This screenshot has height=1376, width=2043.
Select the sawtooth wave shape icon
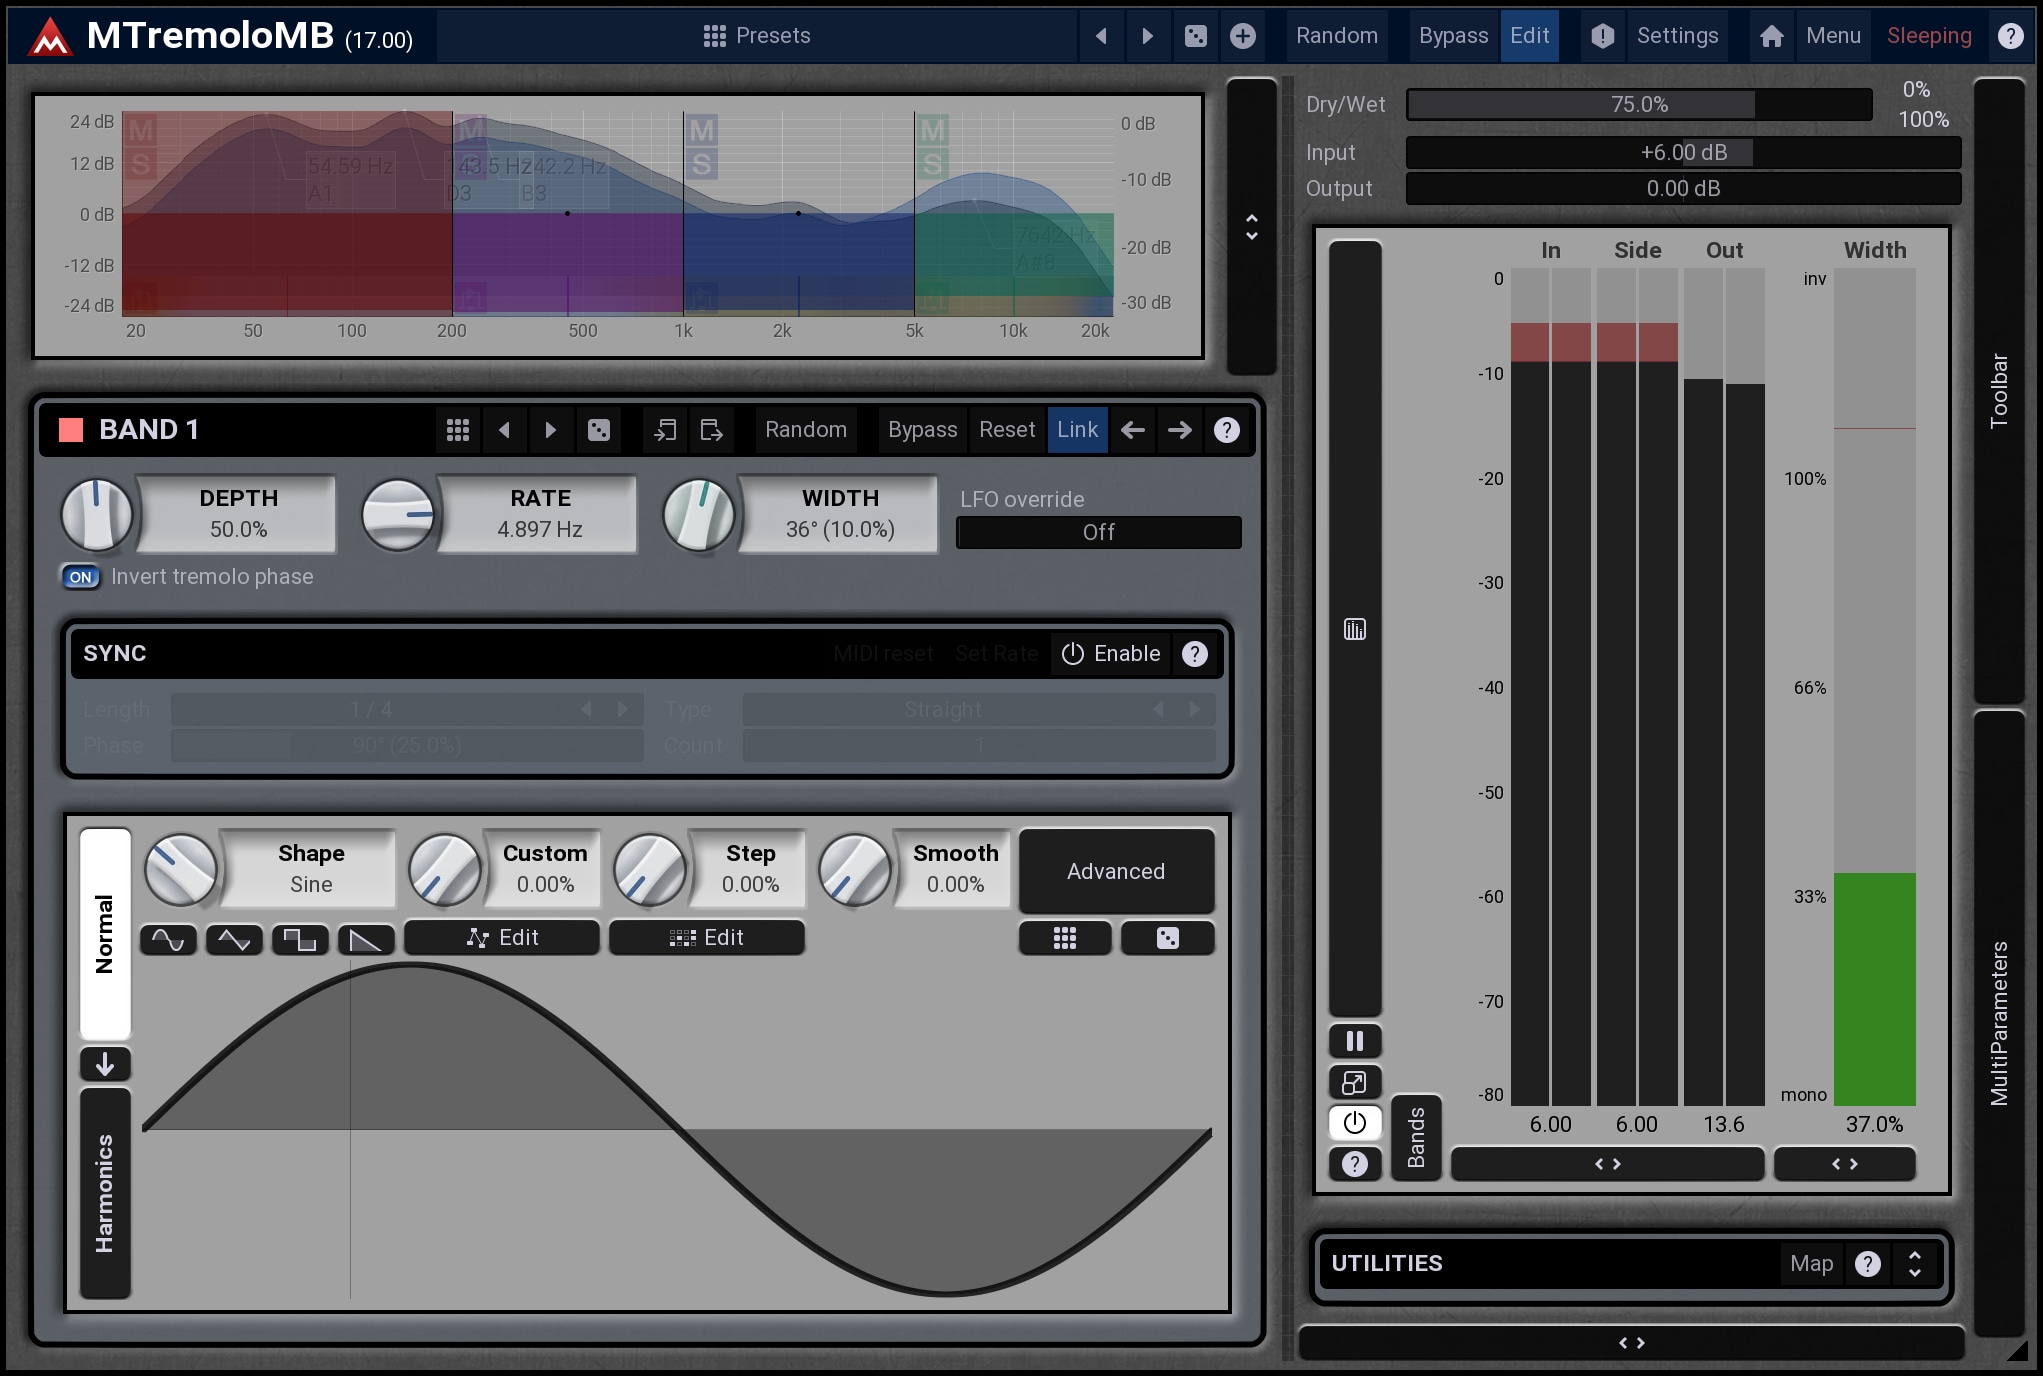click(366, 939)
